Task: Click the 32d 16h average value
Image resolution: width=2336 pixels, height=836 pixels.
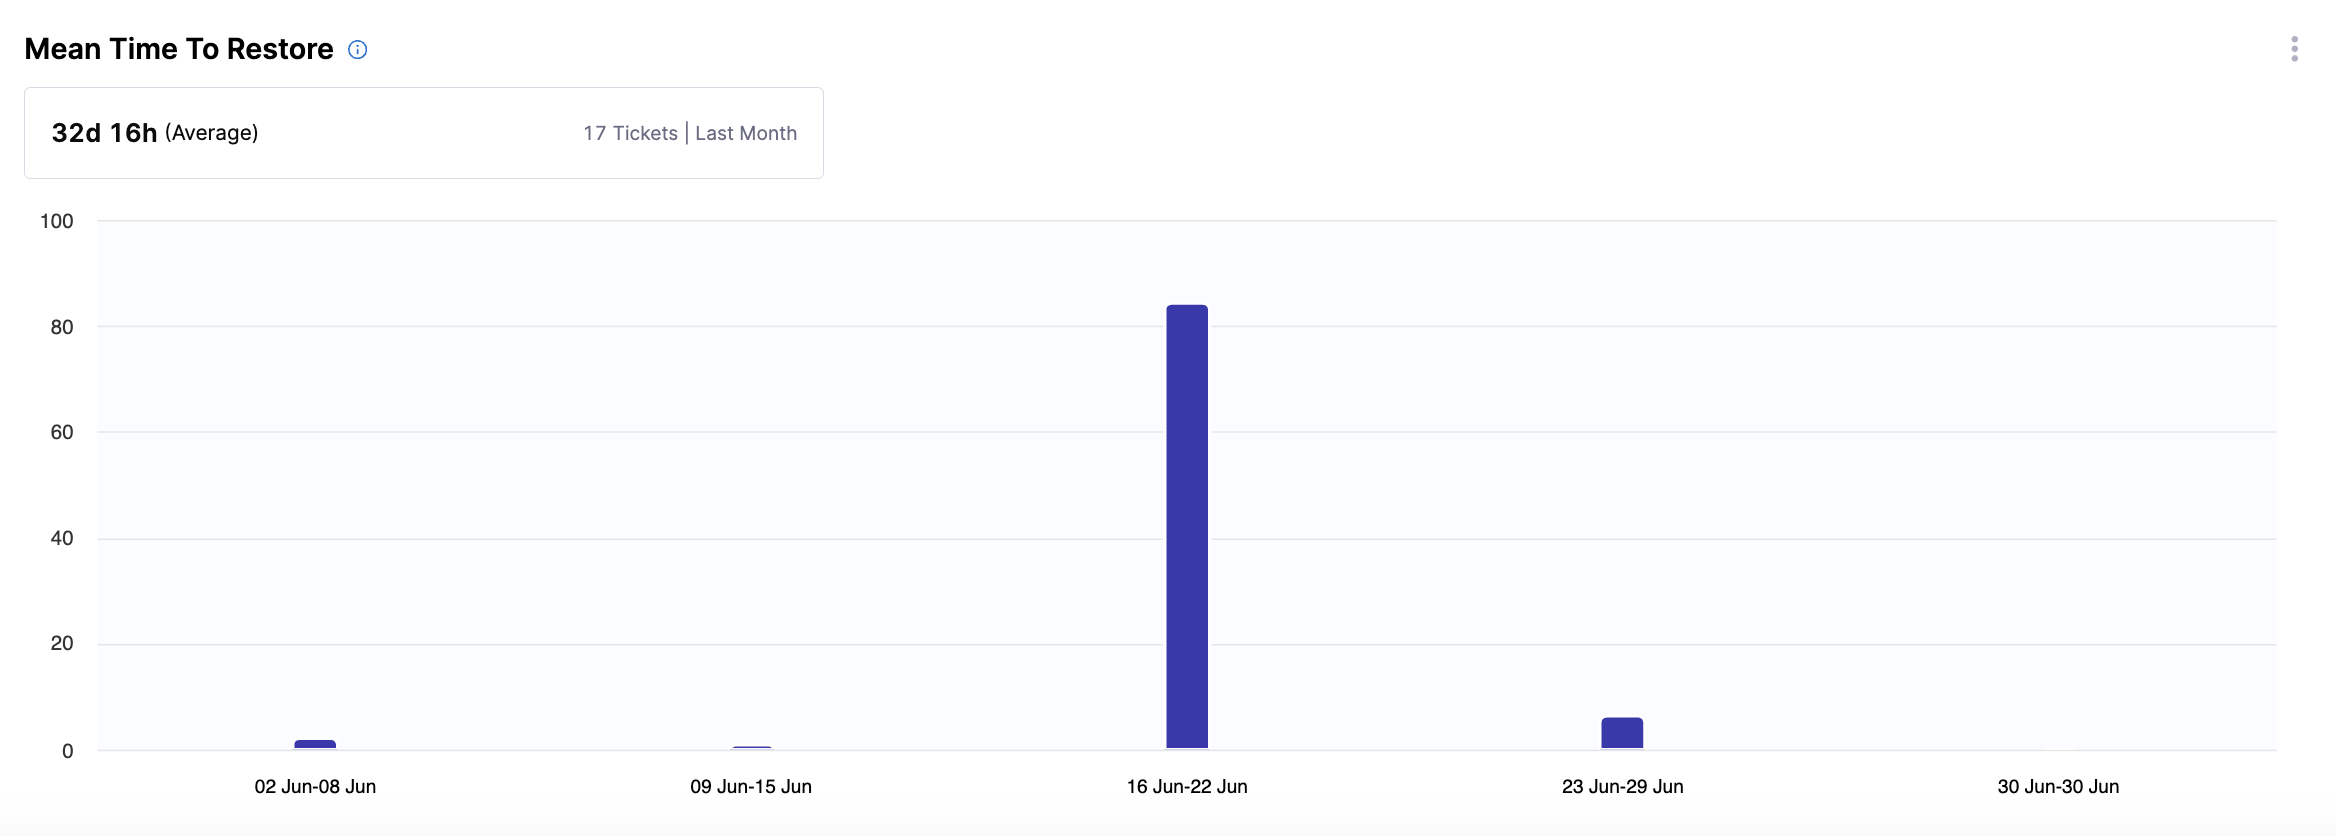Action: pyautogui.click(x=104, y=133)
